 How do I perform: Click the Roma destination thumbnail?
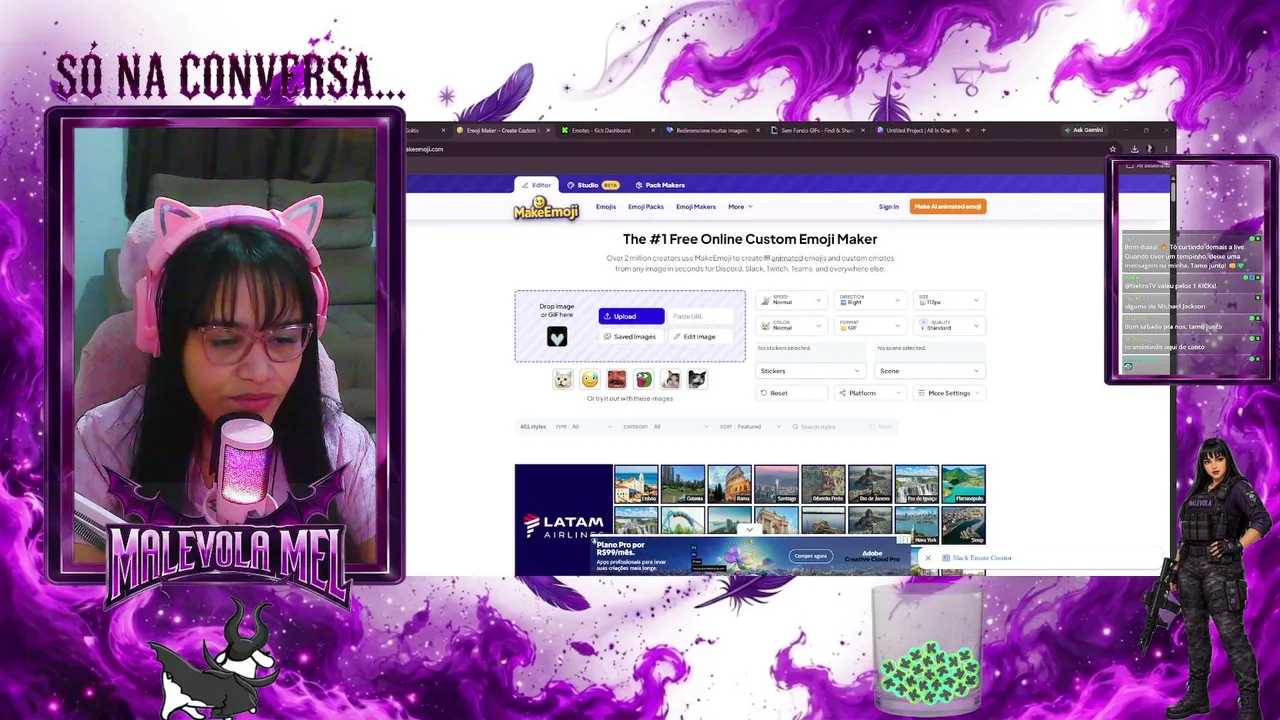[729, 484]
